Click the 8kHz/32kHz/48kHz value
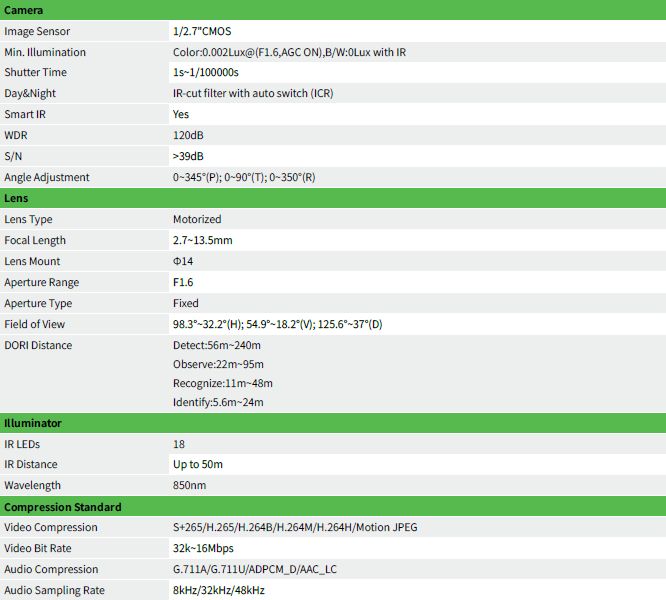The image size is (666, 600). (x=219, y=591)
